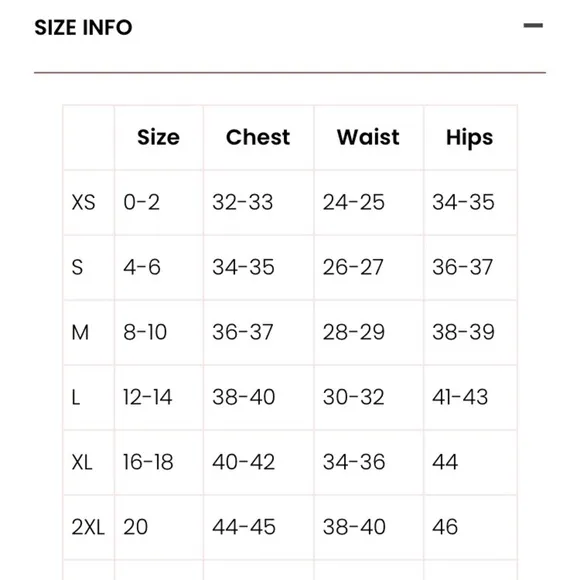
Task: Select the Hips column header
Action: 470,138
